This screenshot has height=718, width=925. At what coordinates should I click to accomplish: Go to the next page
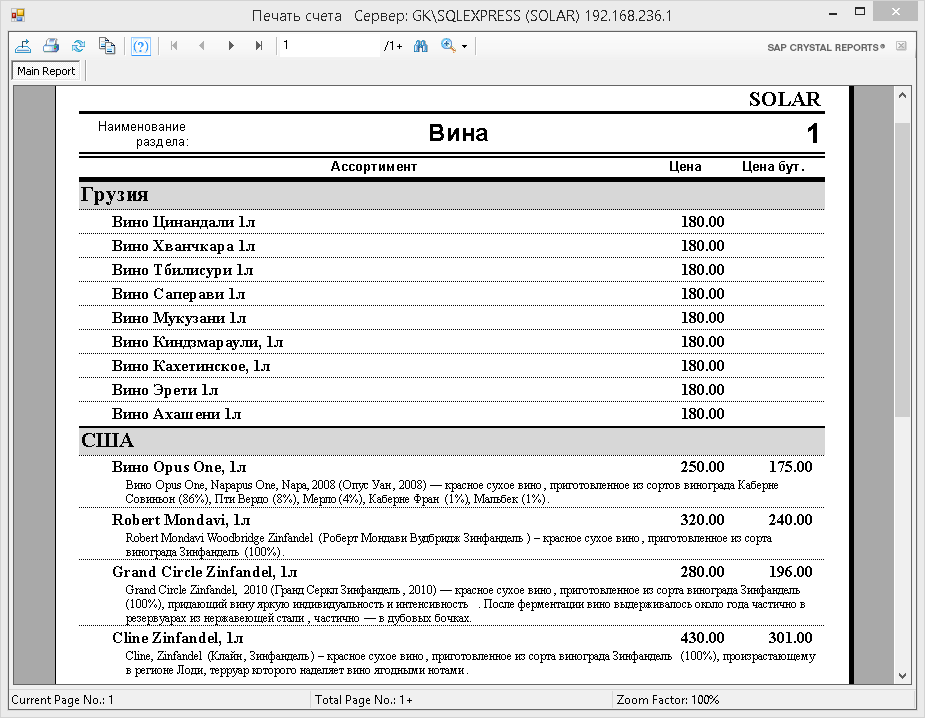click(x=231, y=45)
